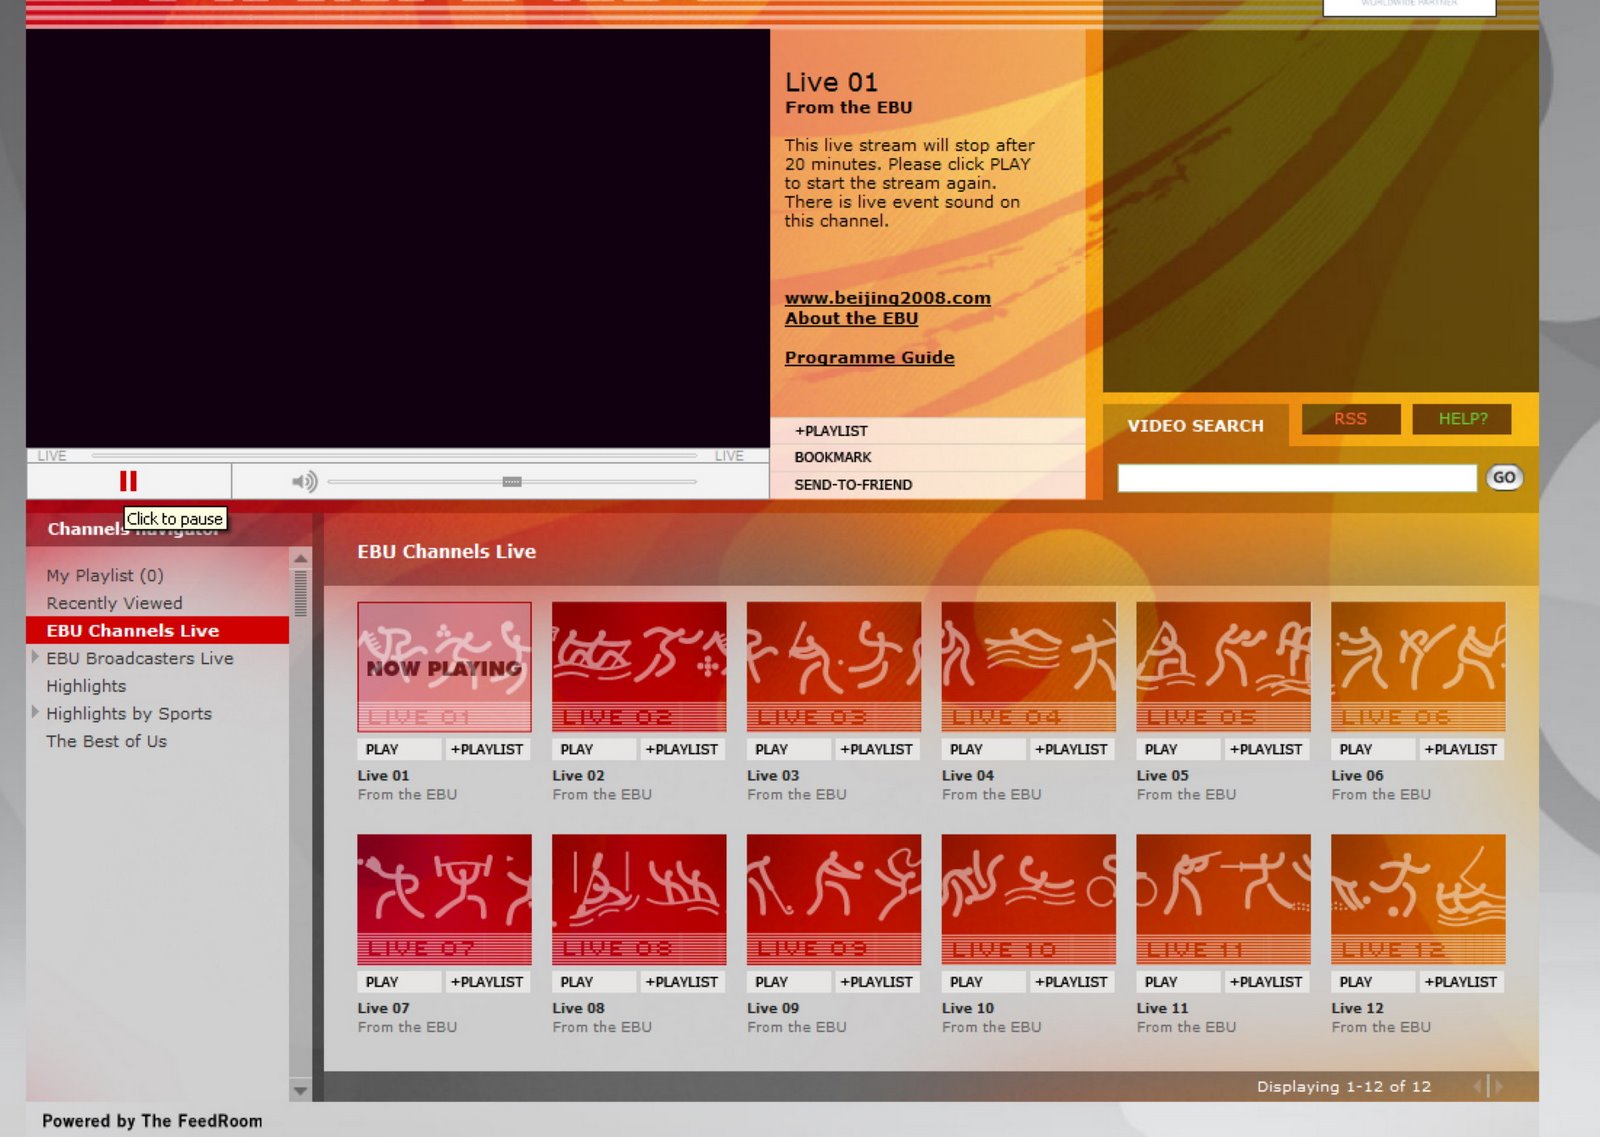Click PLAY under Live 04
Image resolution: width=1600 pixels, height=1137 pixels.
coord(983,749)
